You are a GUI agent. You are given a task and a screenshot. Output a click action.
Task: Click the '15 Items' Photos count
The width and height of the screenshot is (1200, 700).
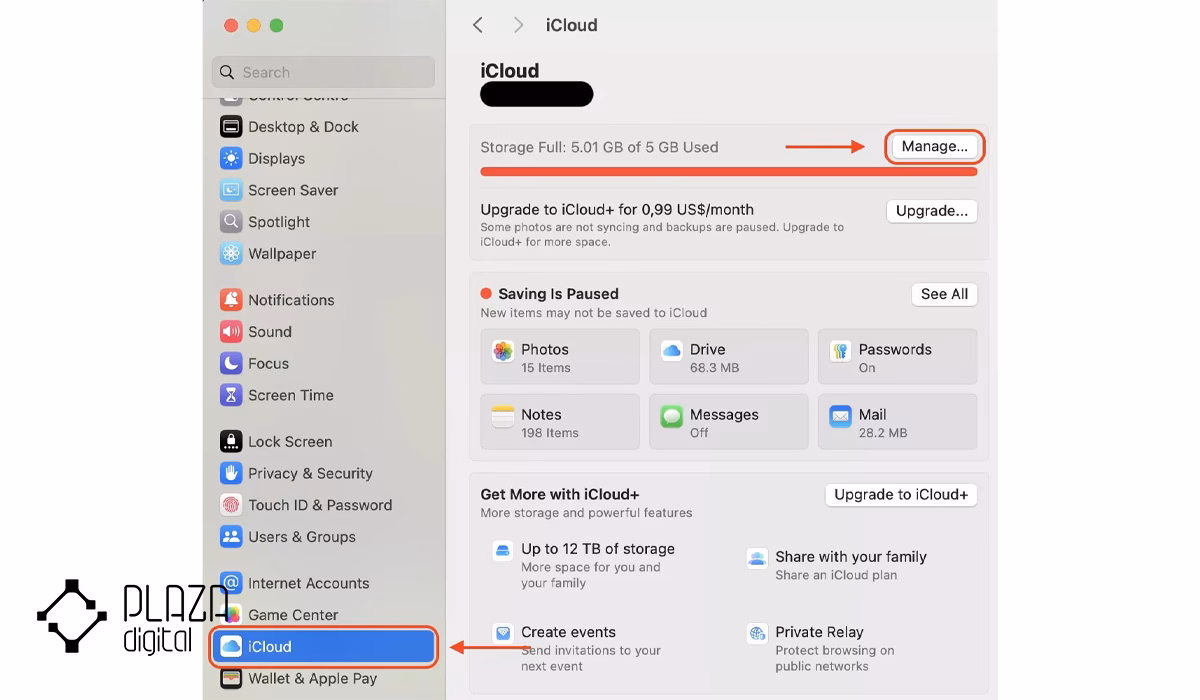[x=546, y=368]
